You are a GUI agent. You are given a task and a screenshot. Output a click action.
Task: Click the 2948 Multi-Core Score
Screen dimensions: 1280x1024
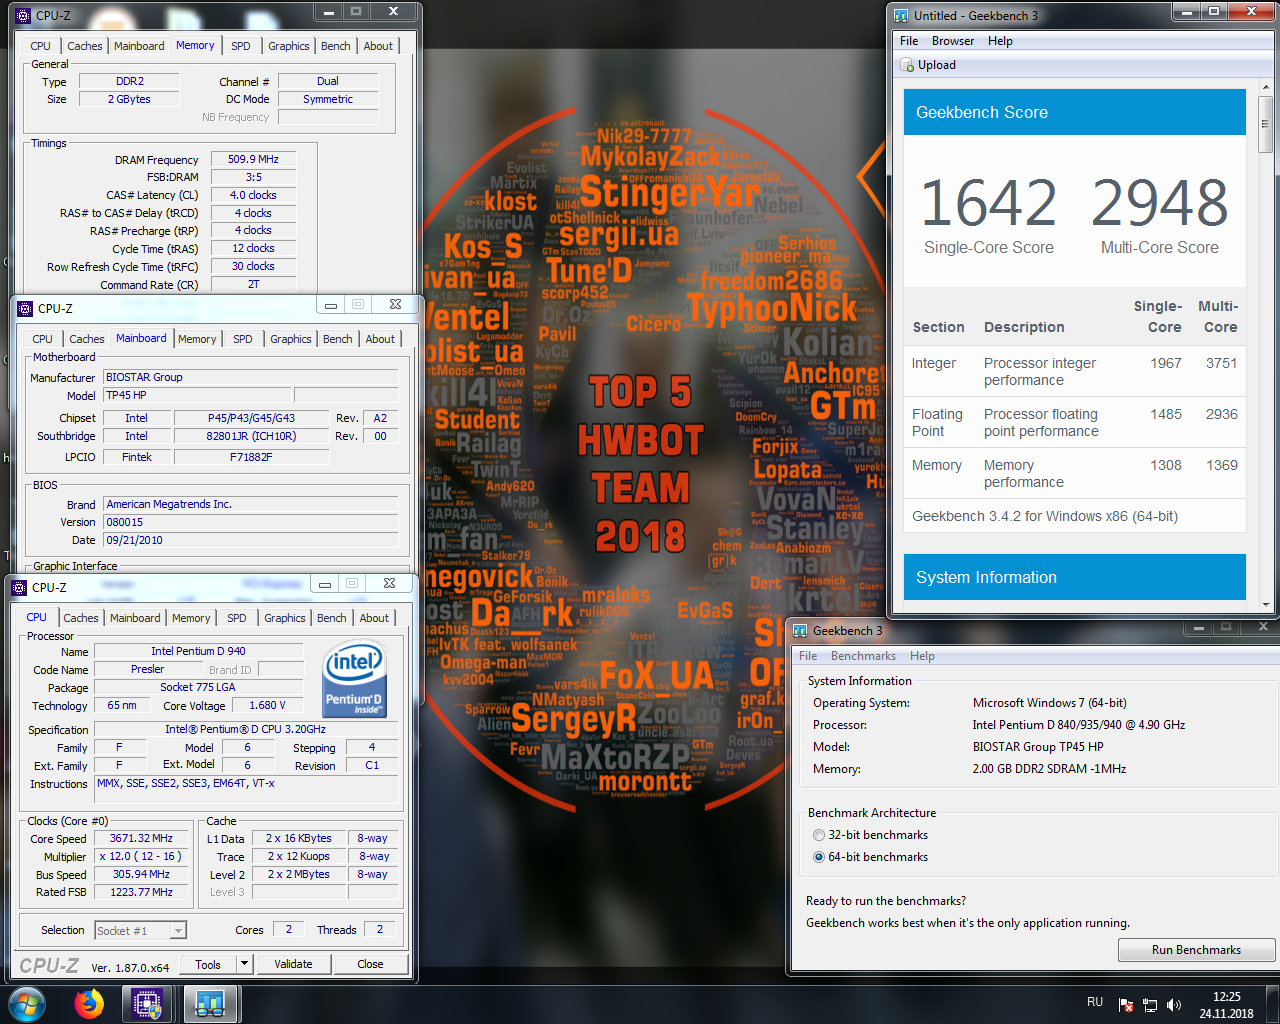[x=1160, y=203]
